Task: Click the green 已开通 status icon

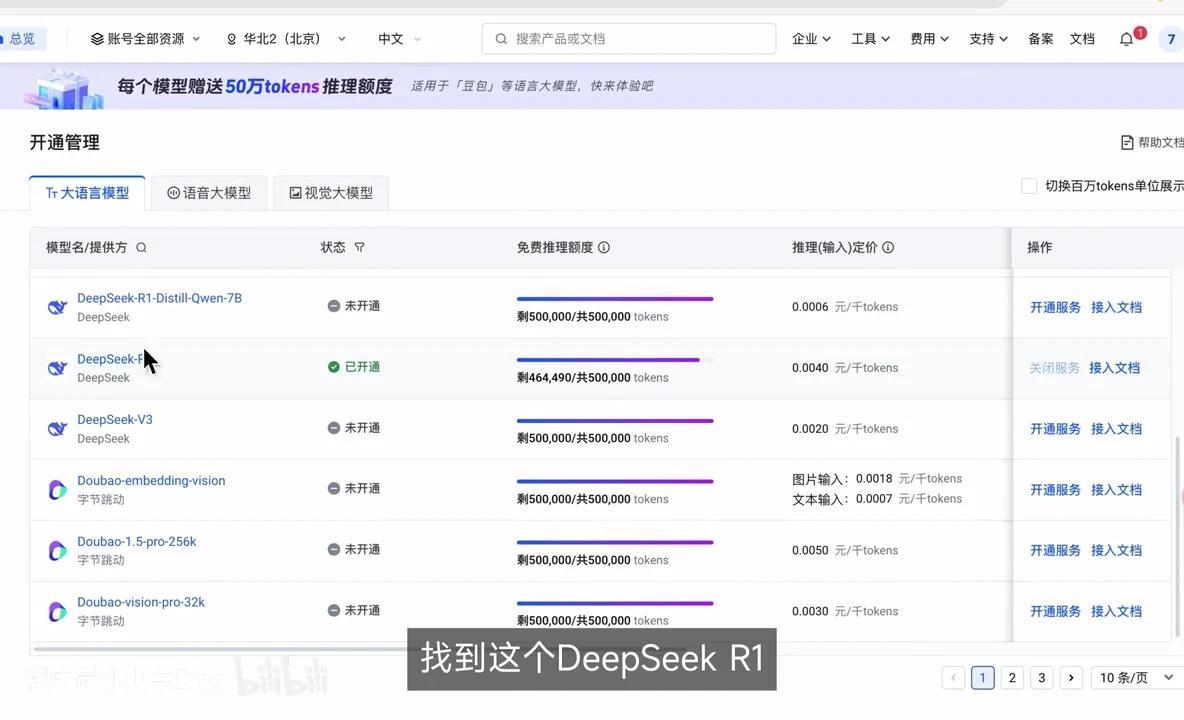Action: point(333,367)
